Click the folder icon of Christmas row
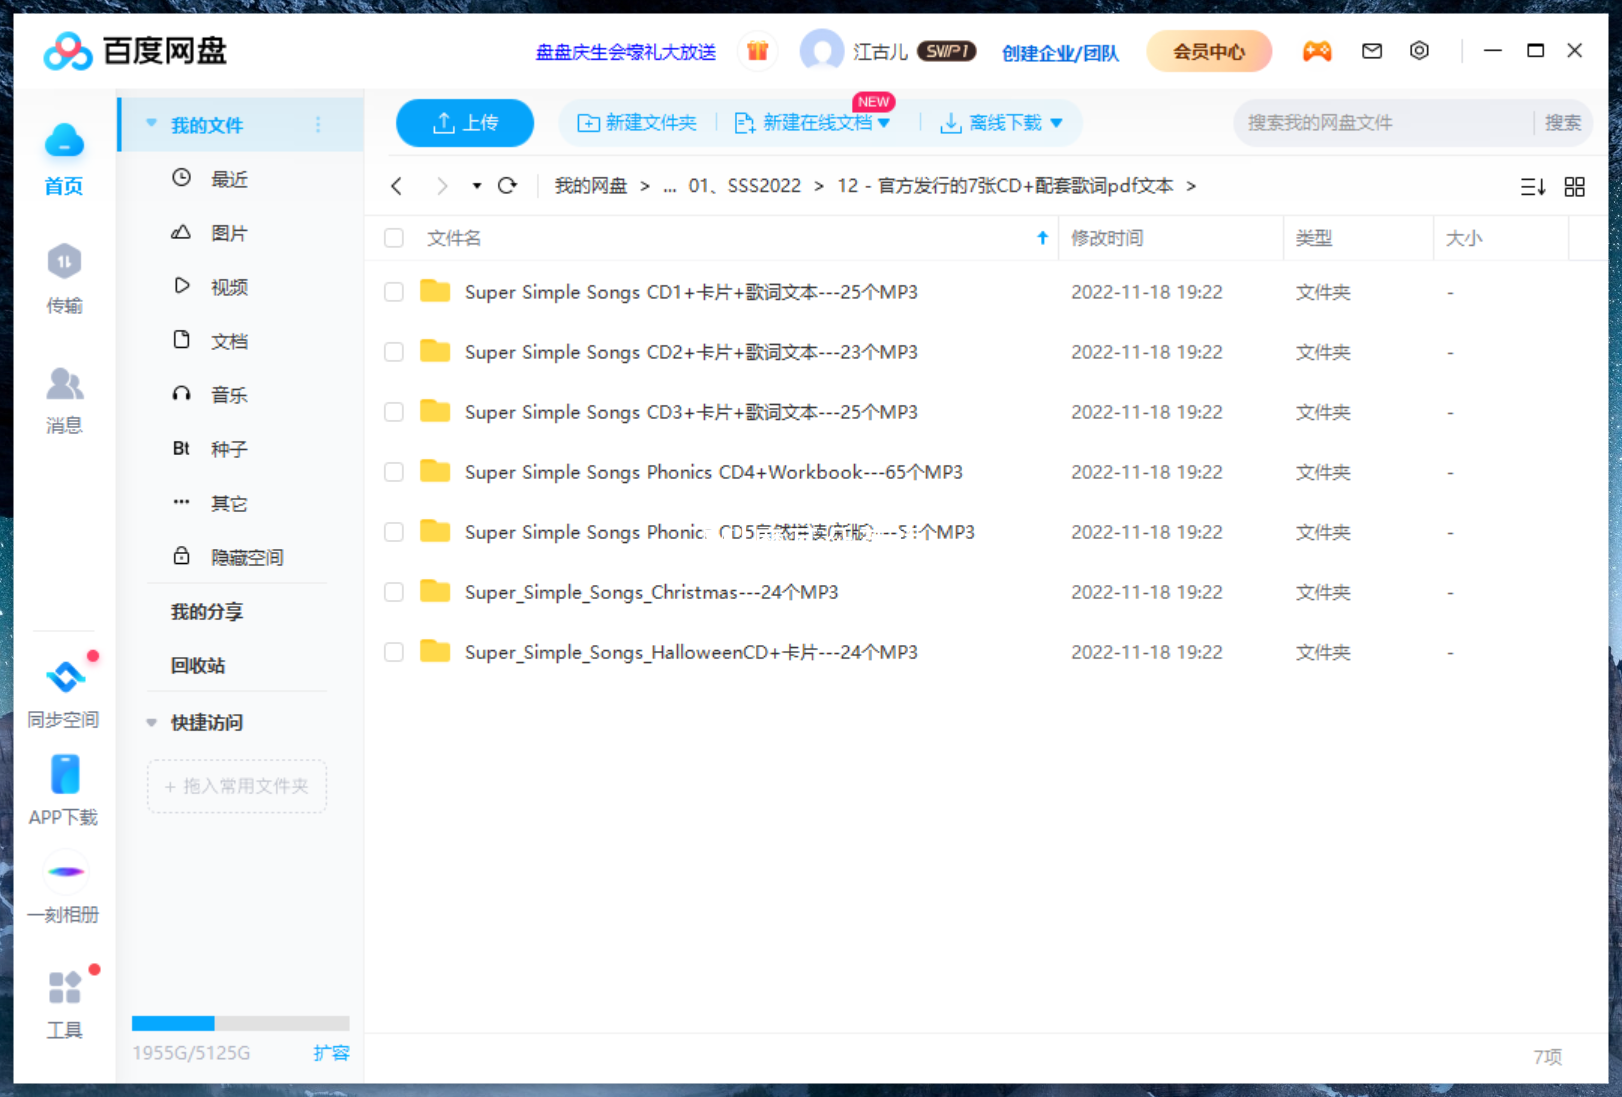This screenshot has height=1097, width=1622. pos(435,591)
